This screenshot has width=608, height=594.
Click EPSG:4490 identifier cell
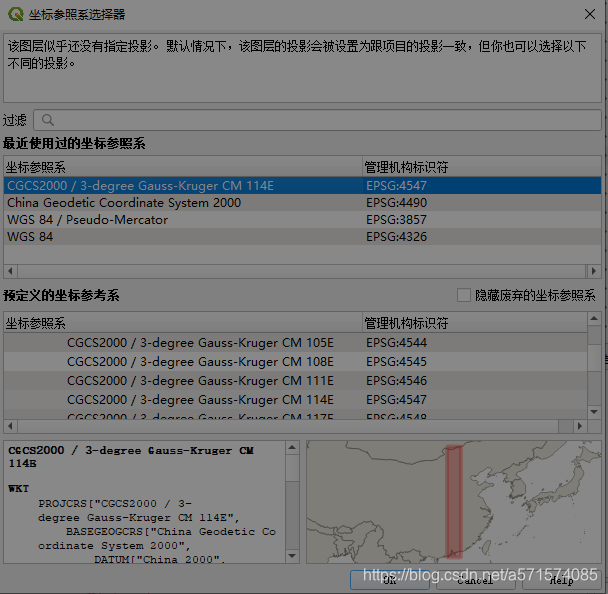coord(396,203)
